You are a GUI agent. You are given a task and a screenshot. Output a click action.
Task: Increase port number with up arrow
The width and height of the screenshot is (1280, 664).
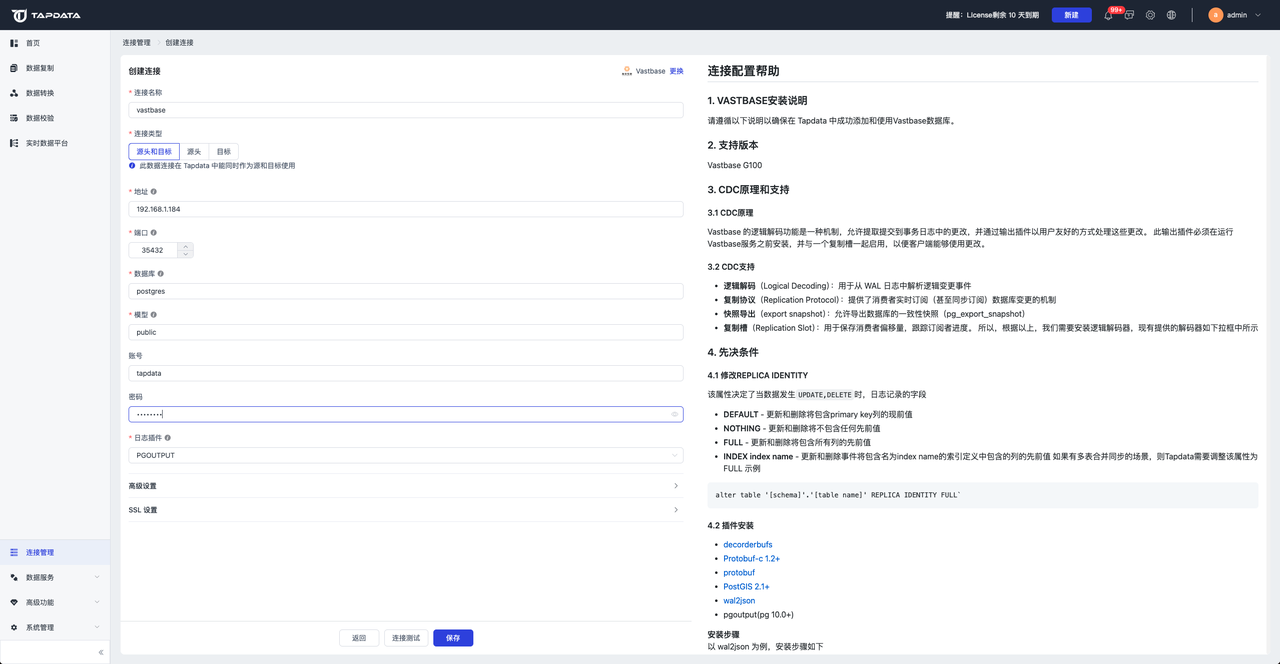185,246
